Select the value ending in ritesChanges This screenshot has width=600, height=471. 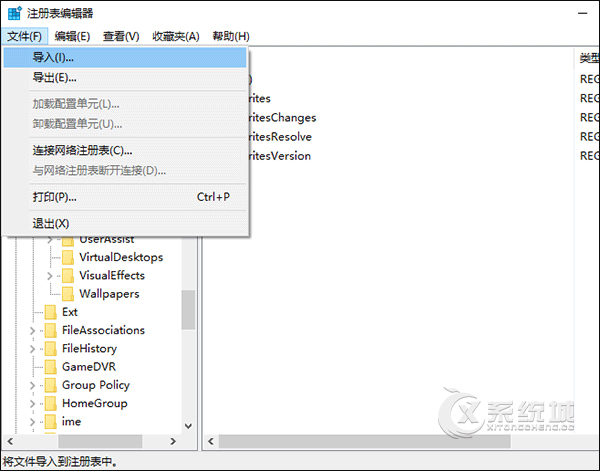click(x=282, y=117)
